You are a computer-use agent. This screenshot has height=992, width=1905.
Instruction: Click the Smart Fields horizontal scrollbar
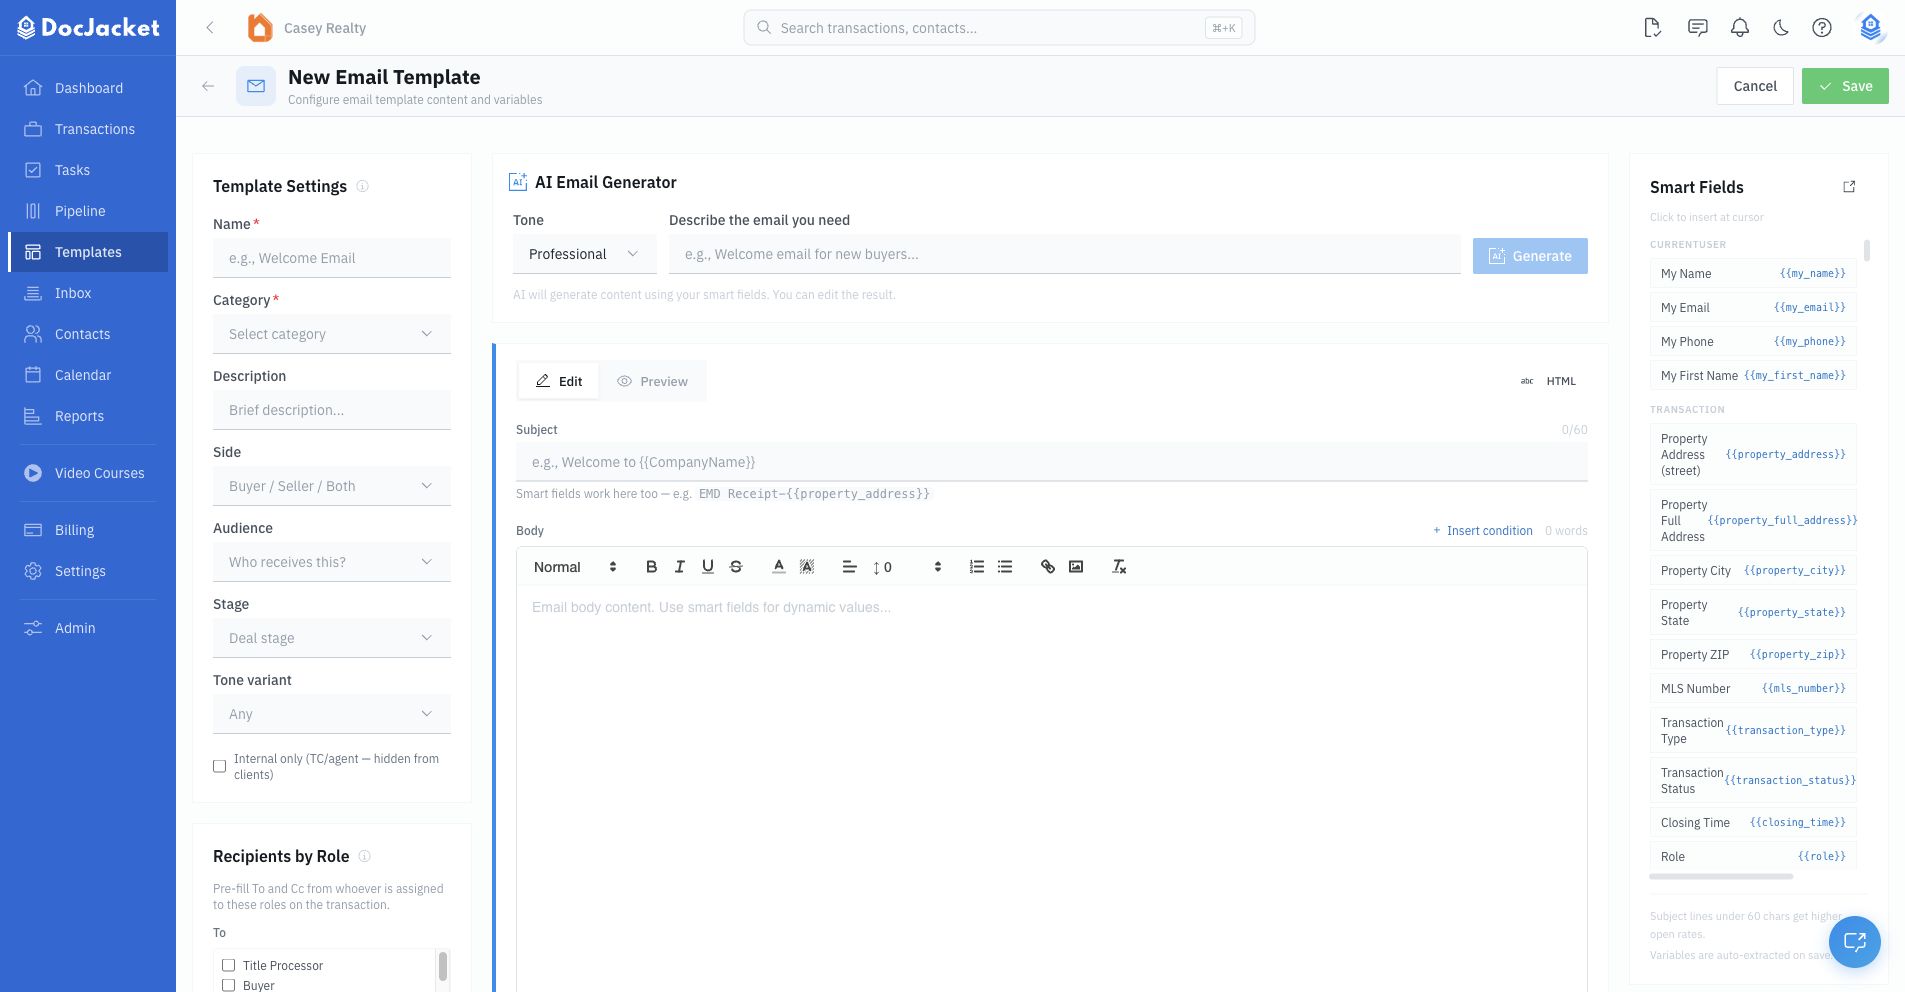pyautogui.click(x=1721, y=877)
